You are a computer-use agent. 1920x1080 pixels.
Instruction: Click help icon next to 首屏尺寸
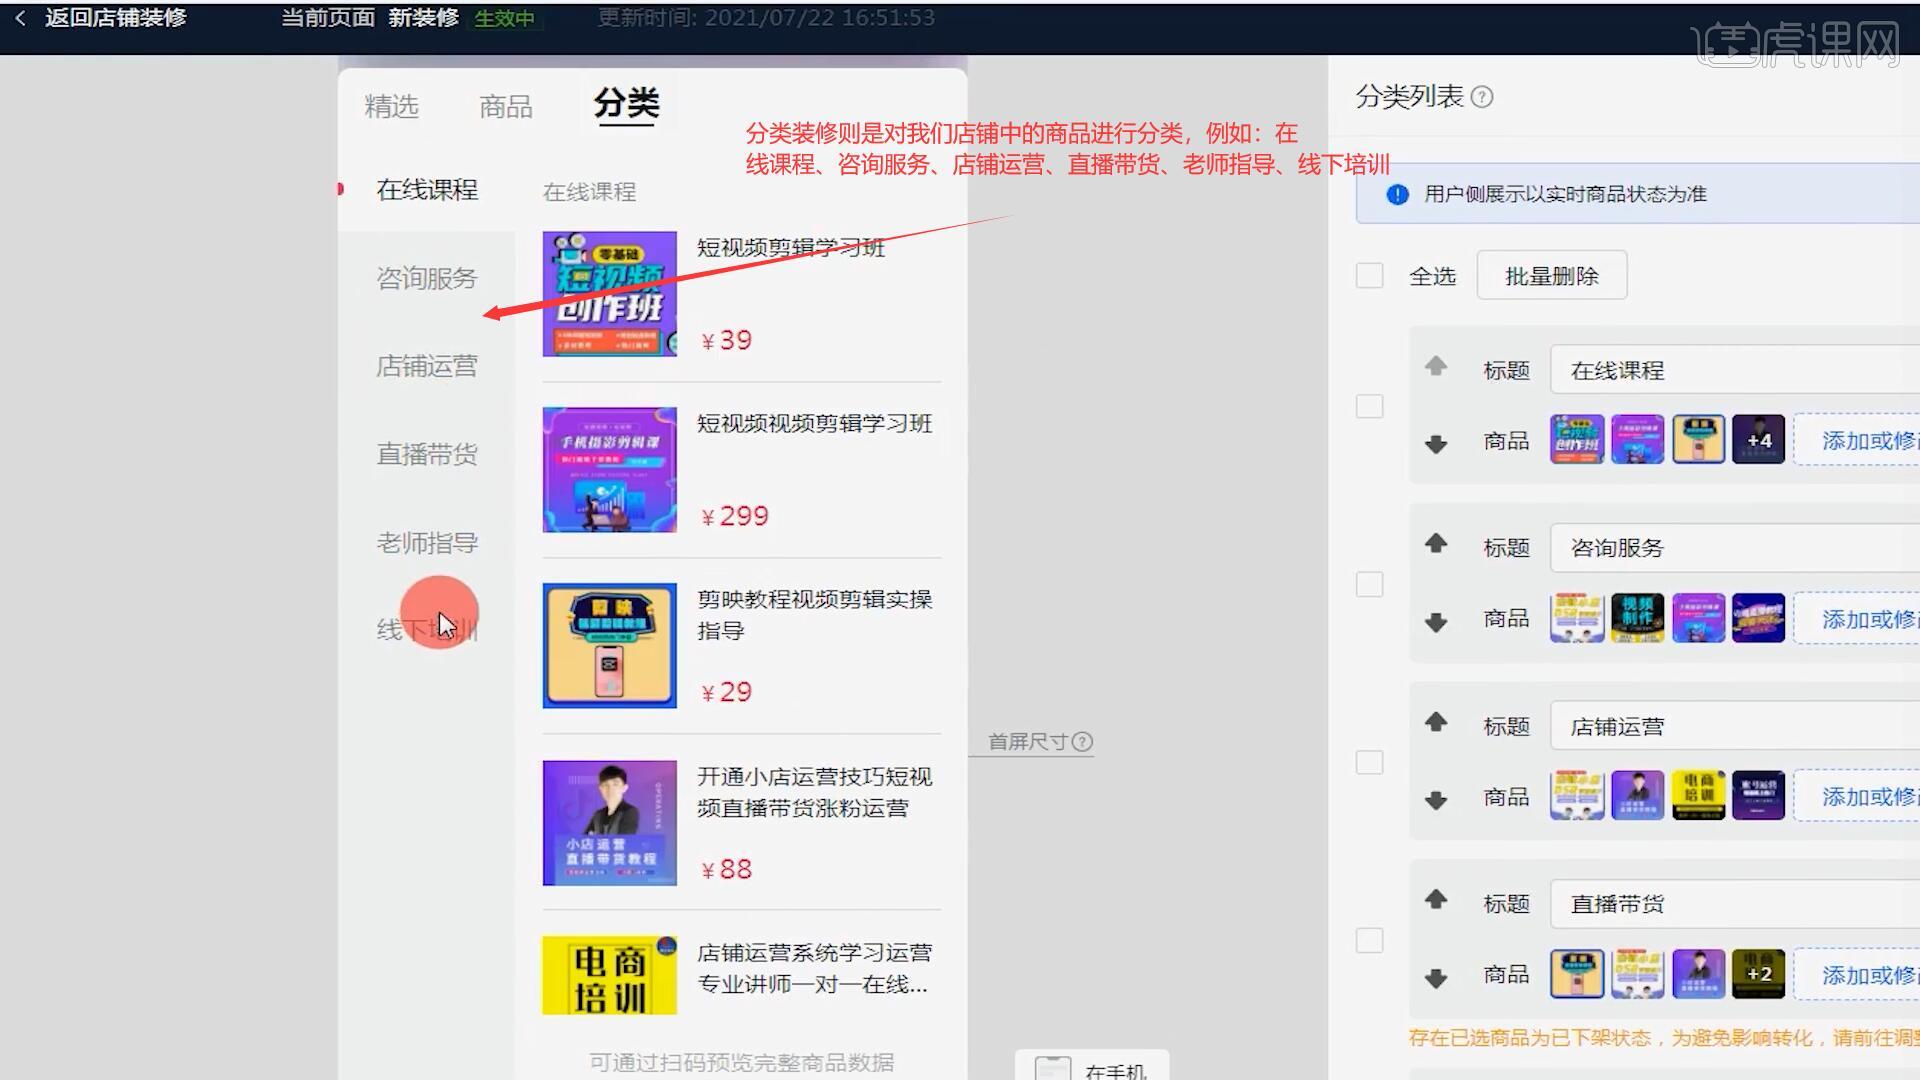1082,742
